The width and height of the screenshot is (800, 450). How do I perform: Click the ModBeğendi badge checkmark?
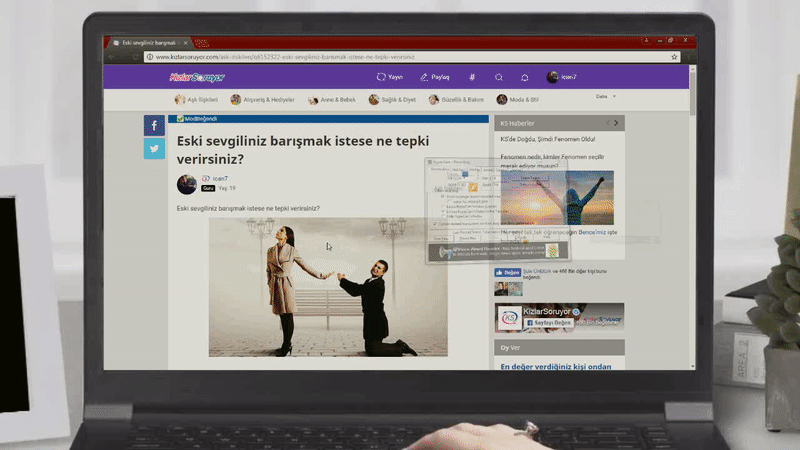[180, 119]
